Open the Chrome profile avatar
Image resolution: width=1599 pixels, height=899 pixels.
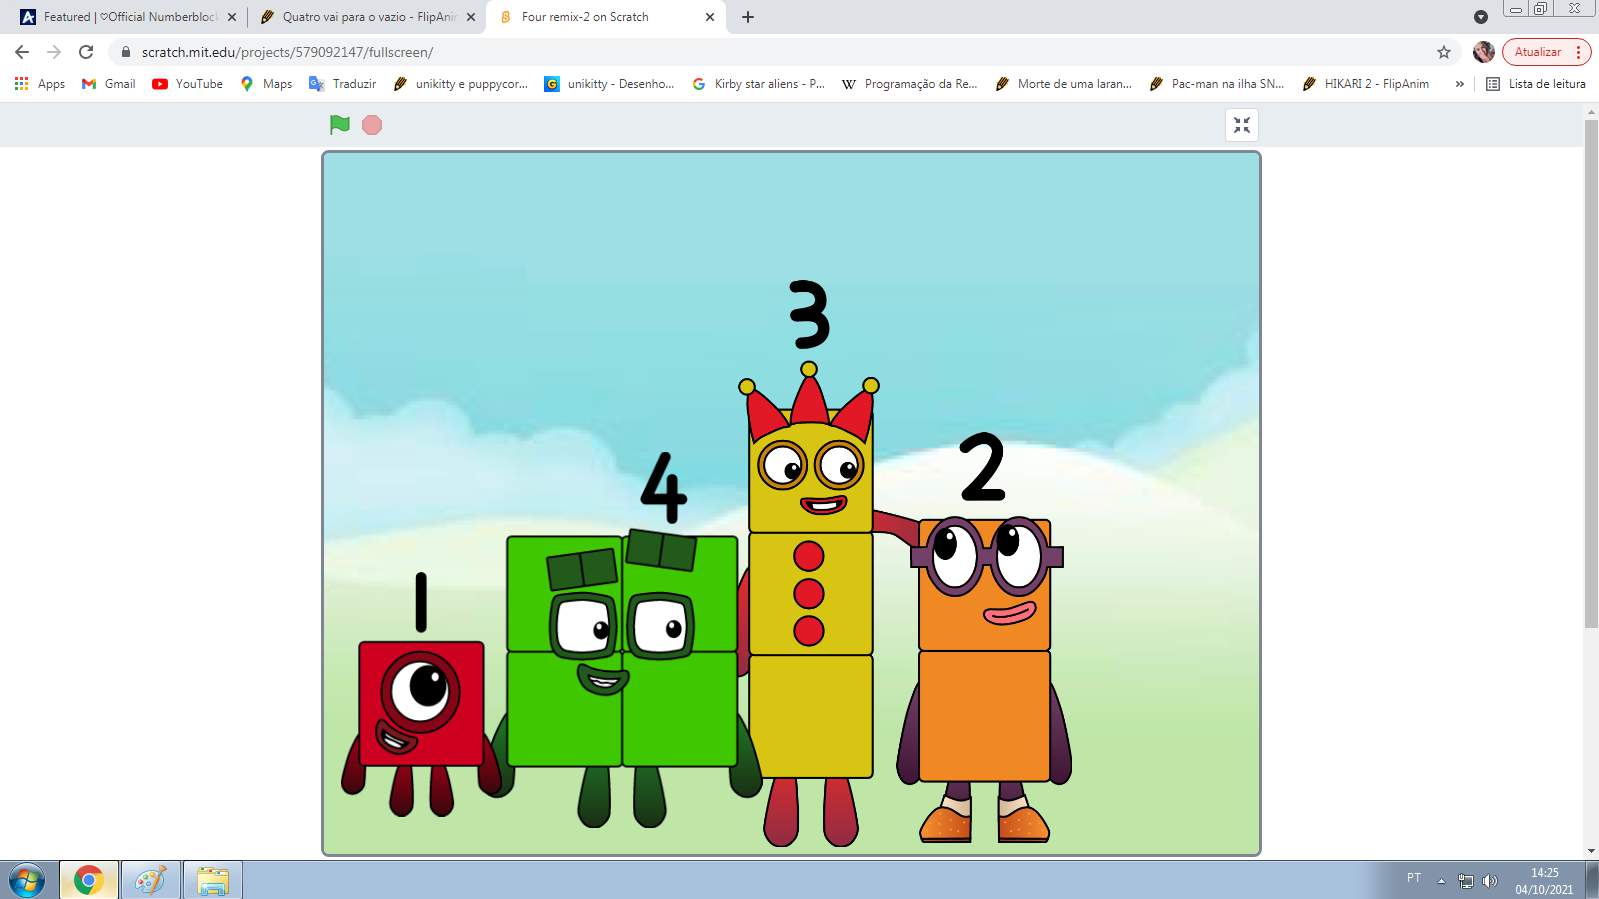pyautogui.click(x=1484, y=52)
